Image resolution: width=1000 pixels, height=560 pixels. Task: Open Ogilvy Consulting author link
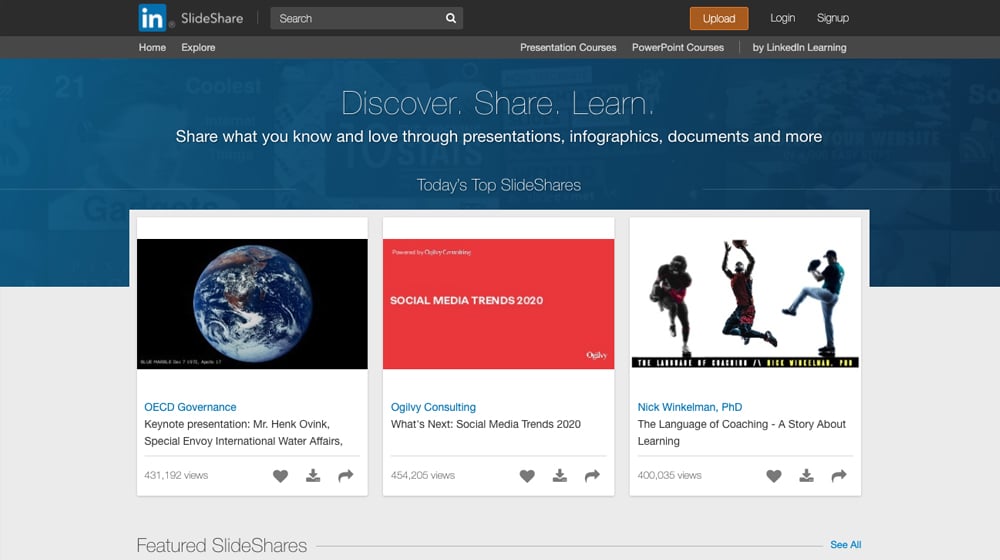(433, 407)
